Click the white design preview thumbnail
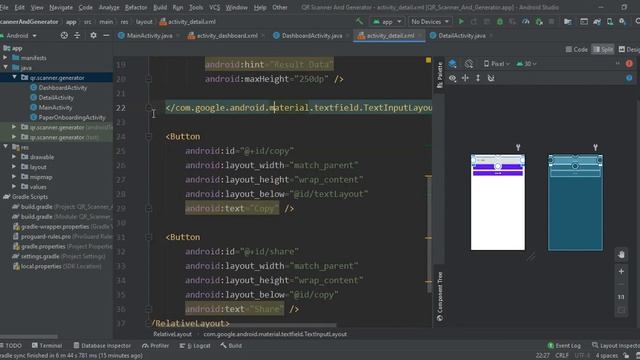This screenshot has width=640, height=360. point(498,202)
